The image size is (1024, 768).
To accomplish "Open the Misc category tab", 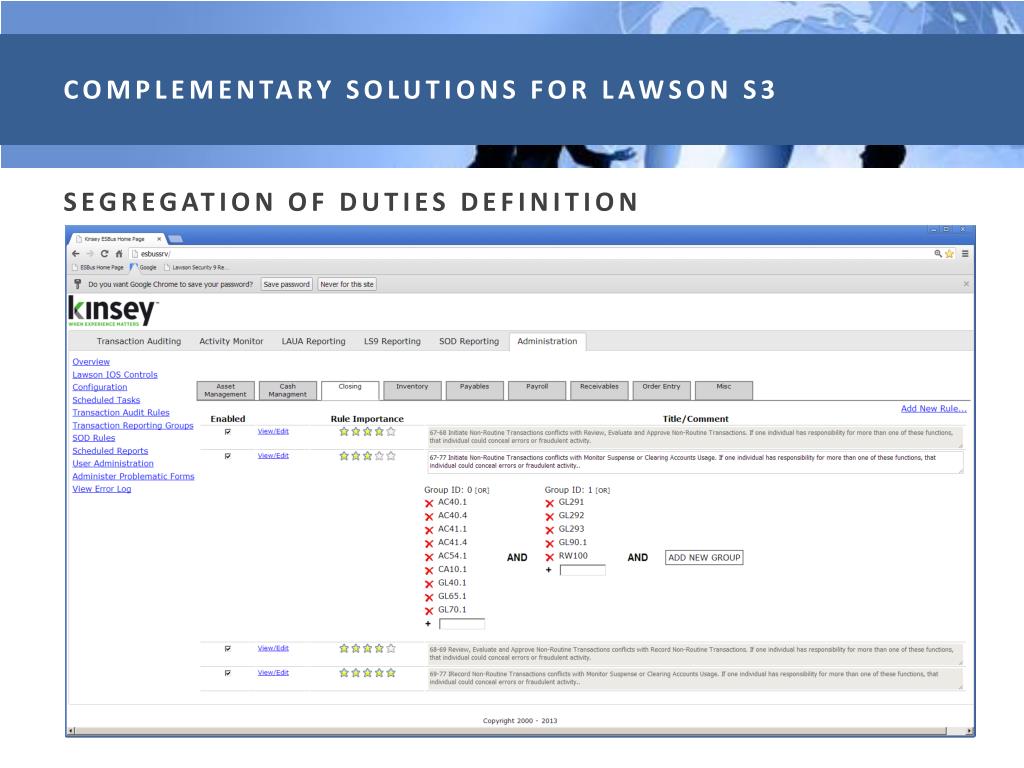I will (724, 390).
